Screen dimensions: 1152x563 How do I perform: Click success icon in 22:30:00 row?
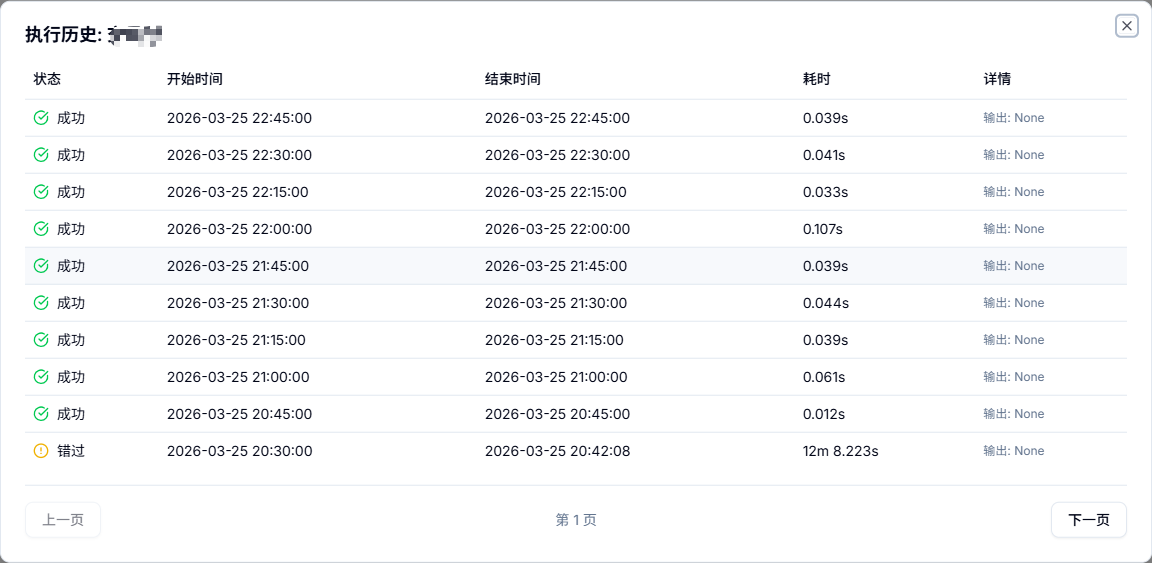41,155
